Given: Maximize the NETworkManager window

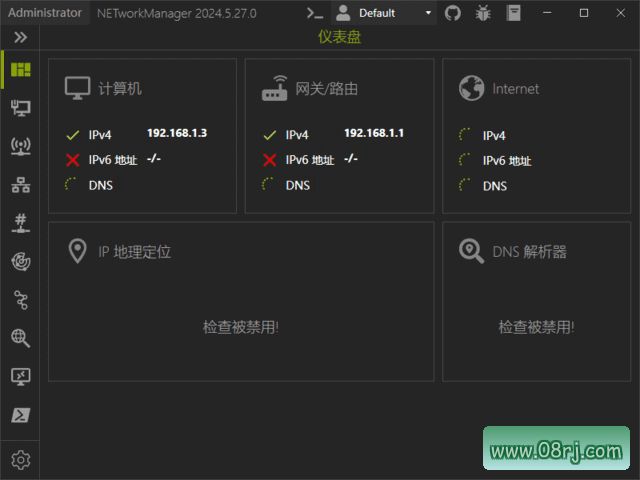Looking at the screenshot, I should point(584,13).
